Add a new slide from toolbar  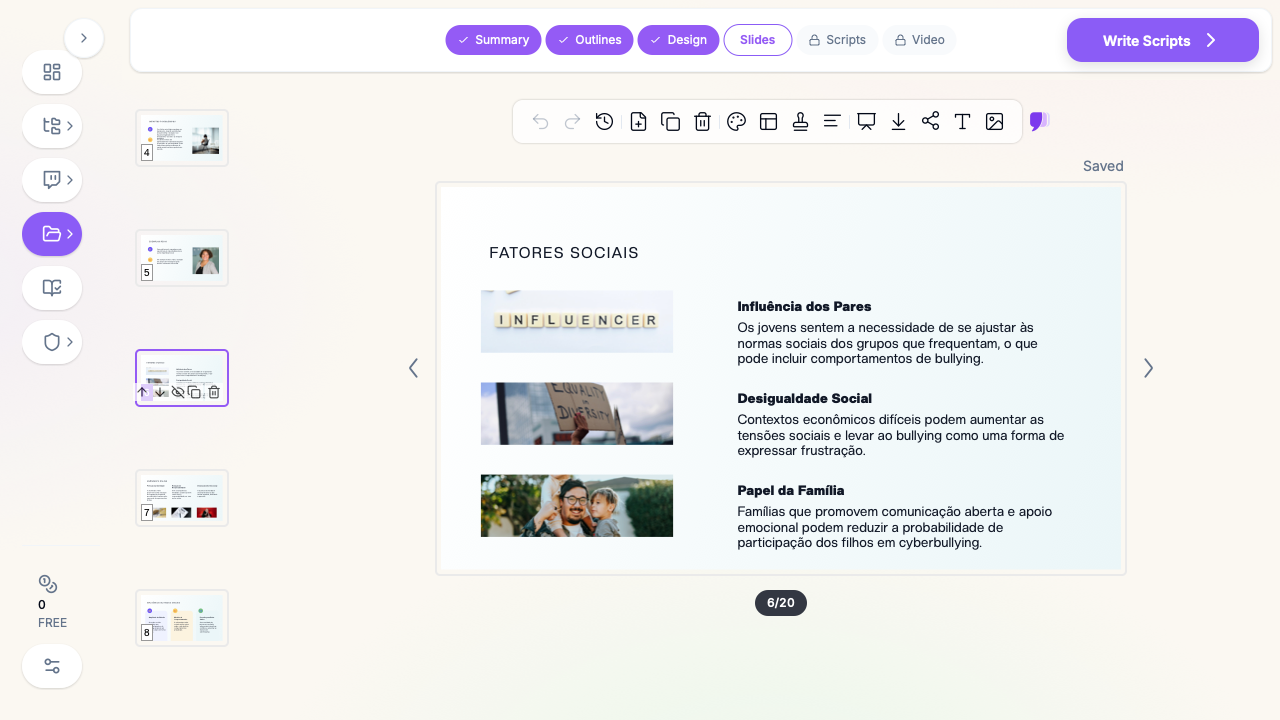click(x=638, y=121)
